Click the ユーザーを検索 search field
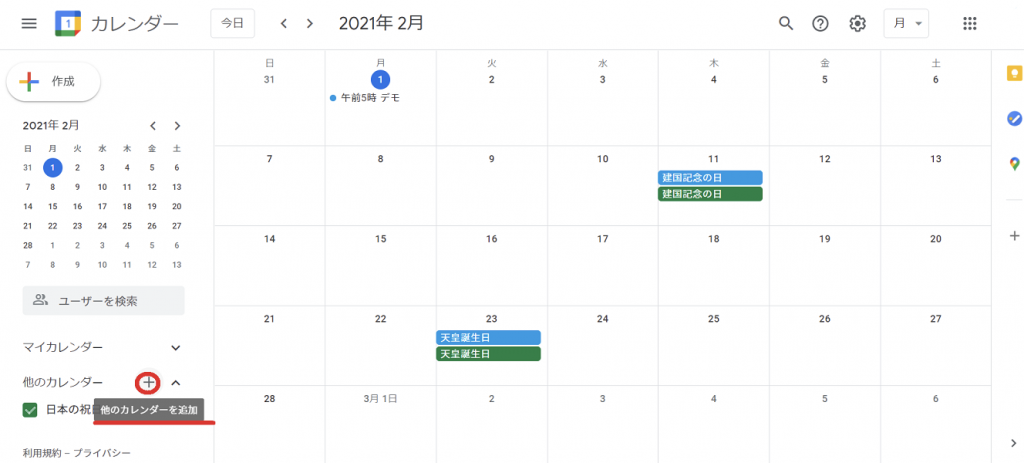This screenshot has width=1024, height=463. 104,300
